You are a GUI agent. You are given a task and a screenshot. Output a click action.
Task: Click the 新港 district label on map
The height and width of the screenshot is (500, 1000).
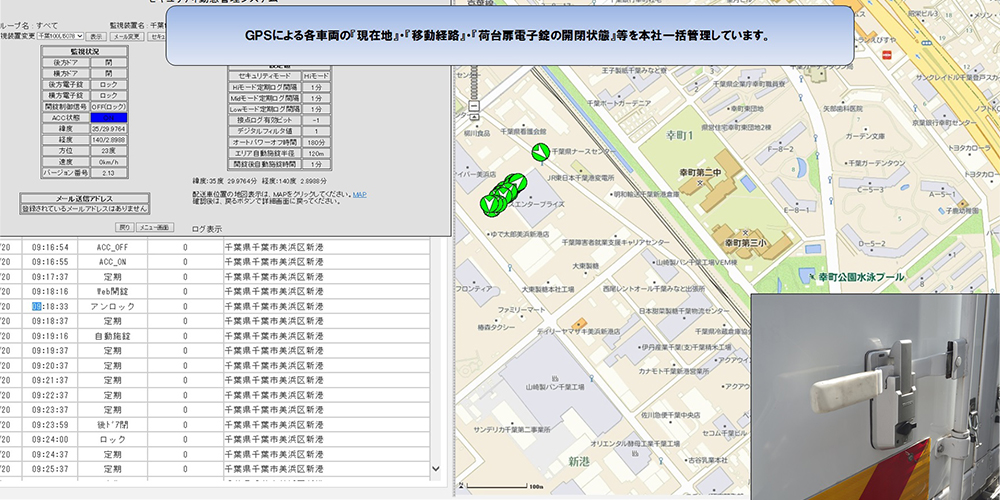(580, 462)
